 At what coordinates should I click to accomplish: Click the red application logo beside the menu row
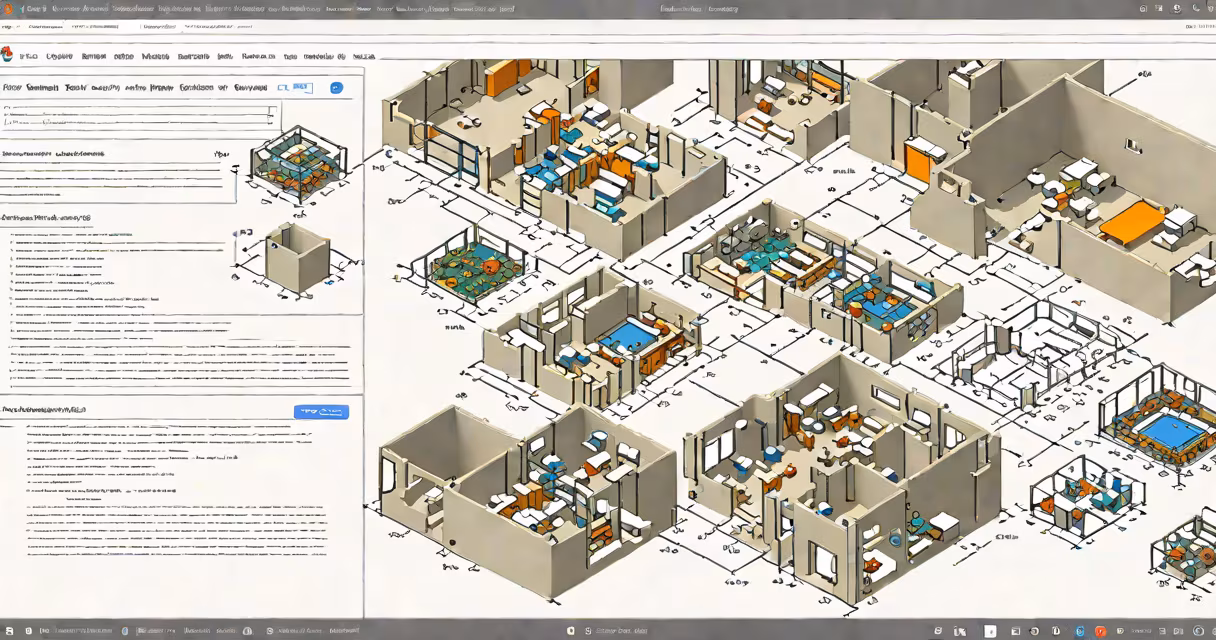click(x=8, y=56)
